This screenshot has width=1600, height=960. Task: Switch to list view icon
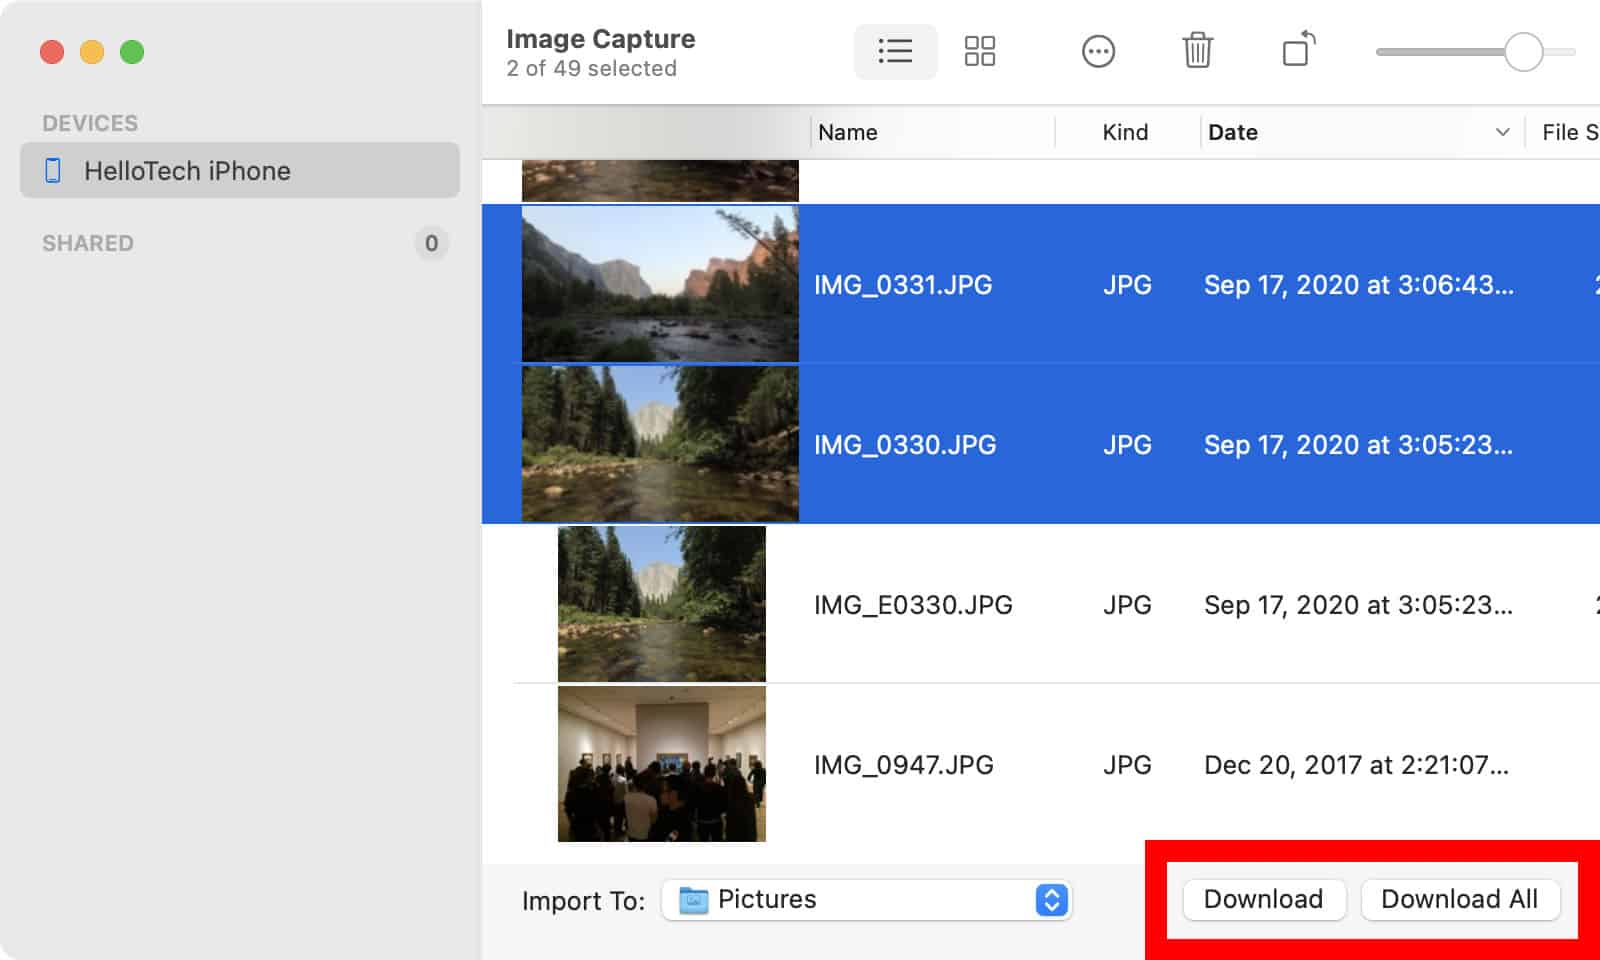click(895, 51)
